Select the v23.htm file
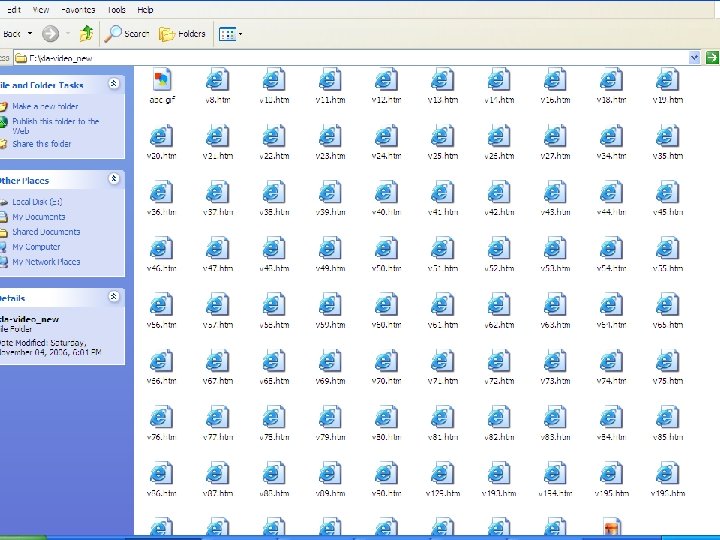720x540 pixels. pyautogui.click(x=330, y=142)
